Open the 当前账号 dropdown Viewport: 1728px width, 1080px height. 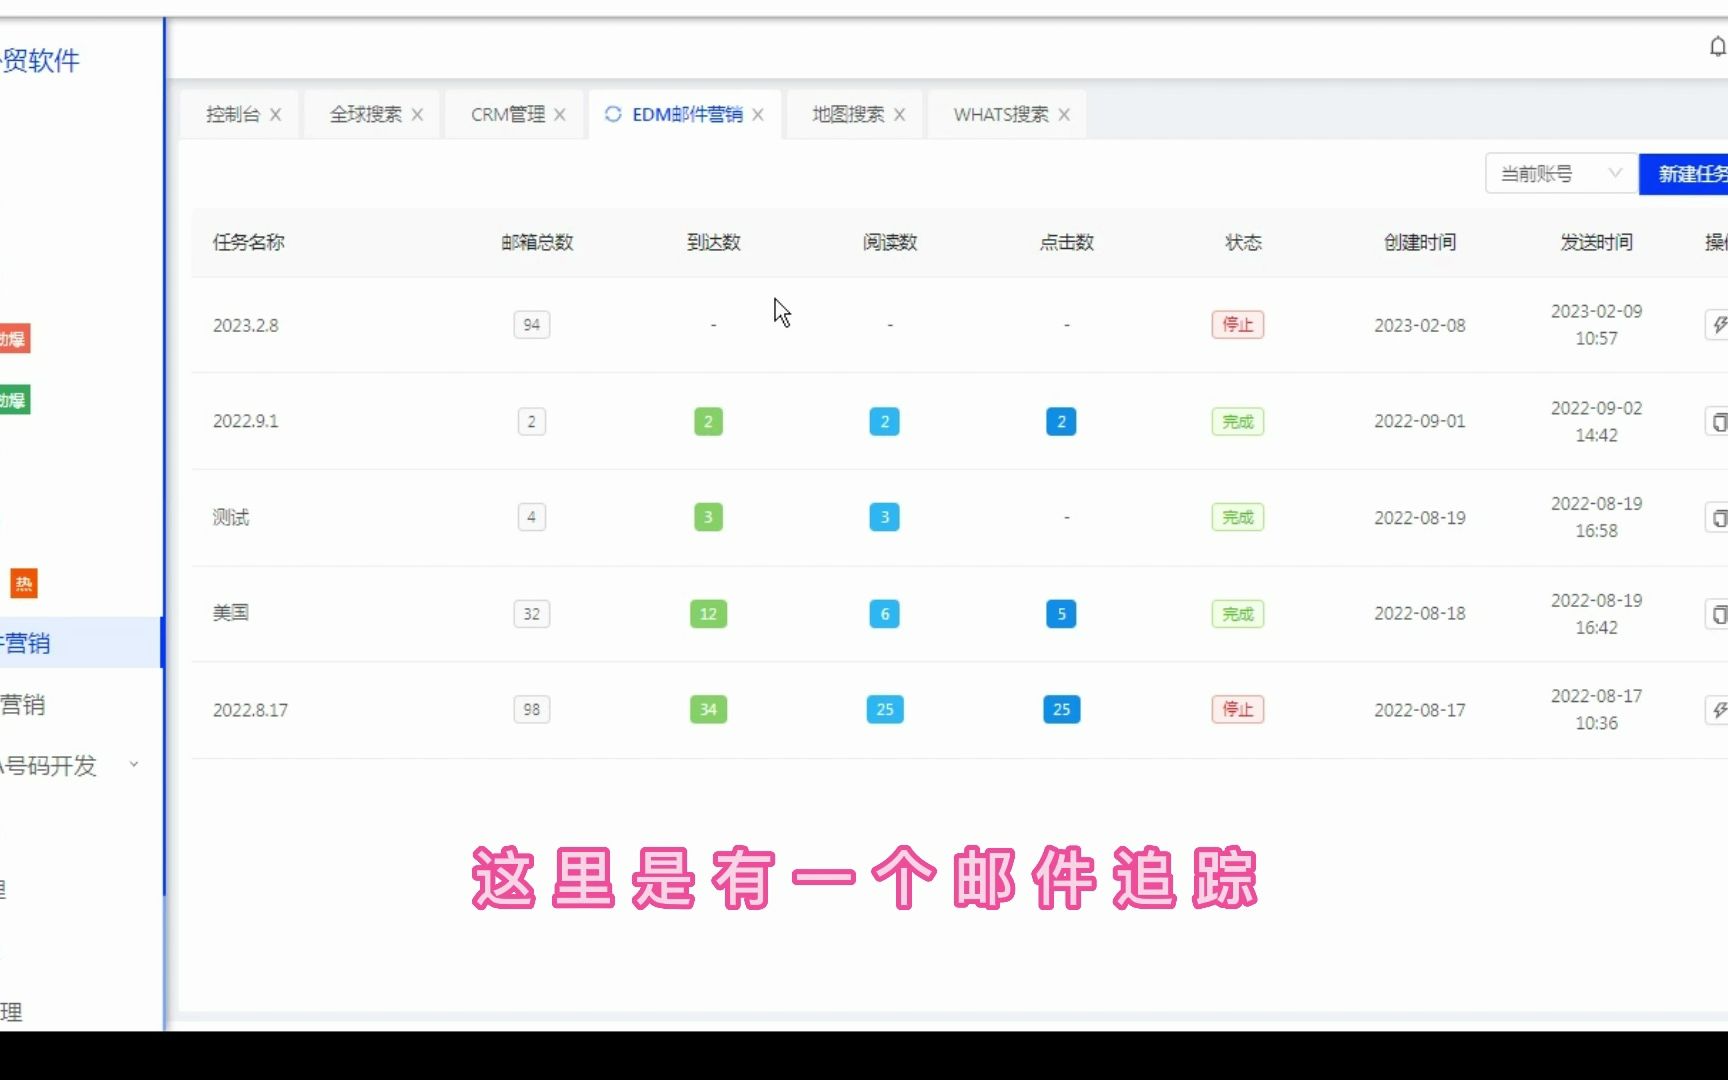tap(1561, 174)
